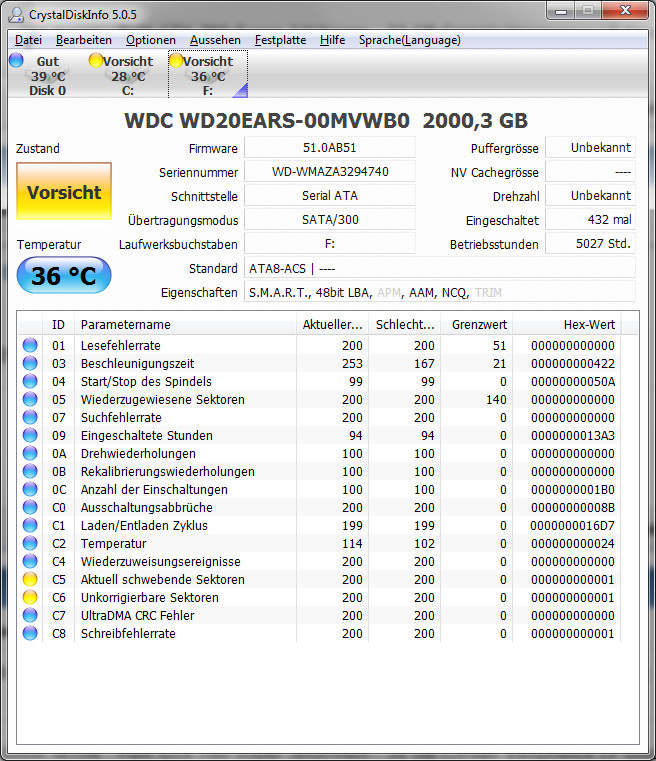Click blue status icon for Suchfehlerrate
Screen dimensions: 656x761
coord(30,417)
